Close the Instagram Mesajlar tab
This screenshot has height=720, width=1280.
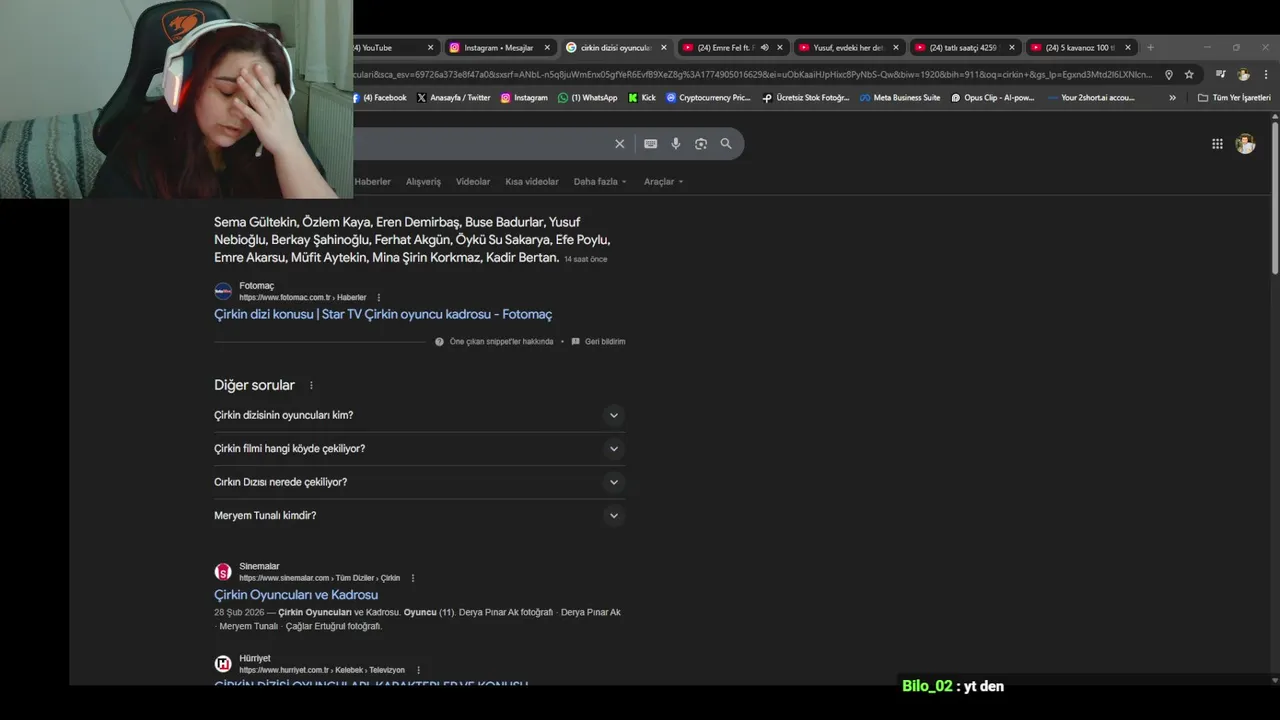coord(547,47)
